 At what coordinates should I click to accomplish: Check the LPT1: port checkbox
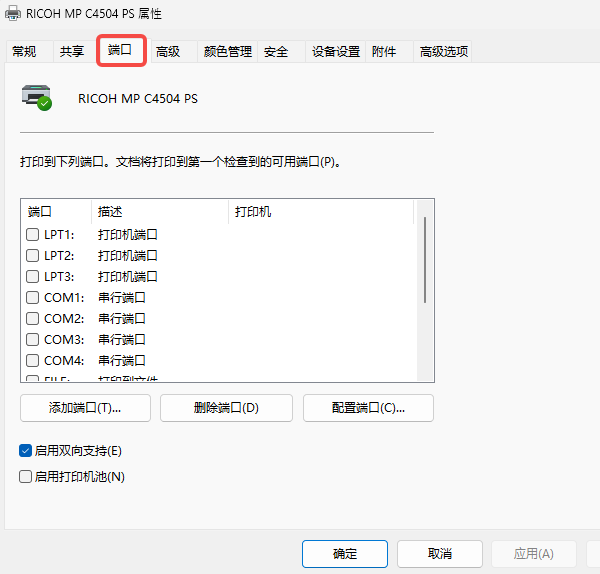[x=33, y=235]
